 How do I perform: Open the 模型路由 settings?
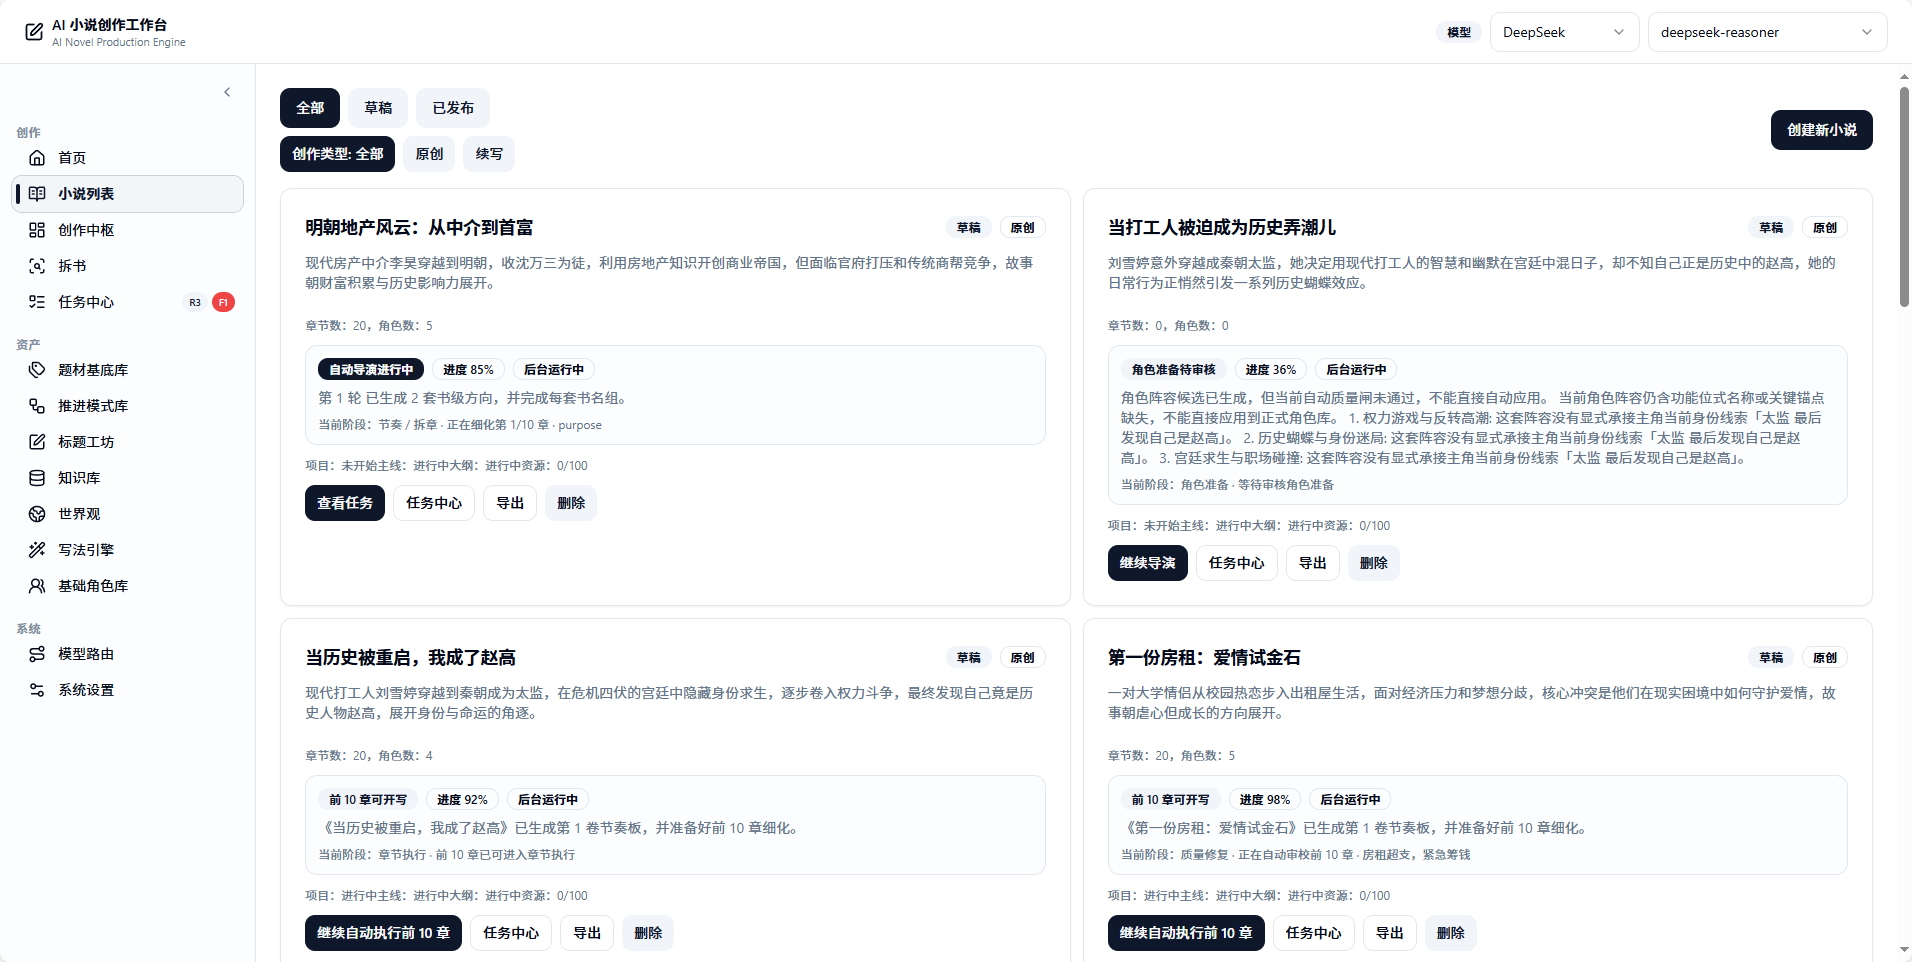click(84, 653)
